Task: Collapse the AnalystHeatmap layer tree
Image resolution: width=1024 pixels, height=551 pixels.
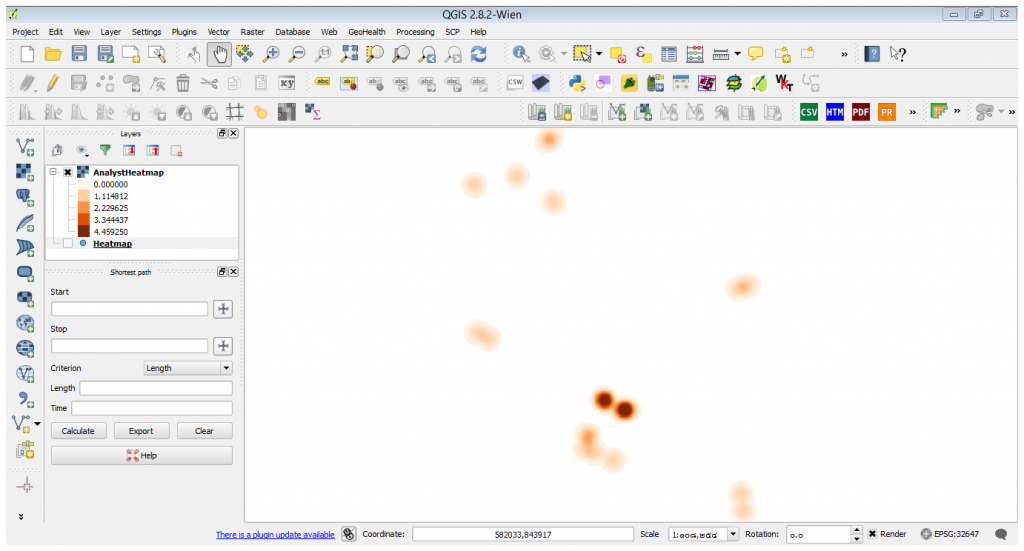Action: 53,172
